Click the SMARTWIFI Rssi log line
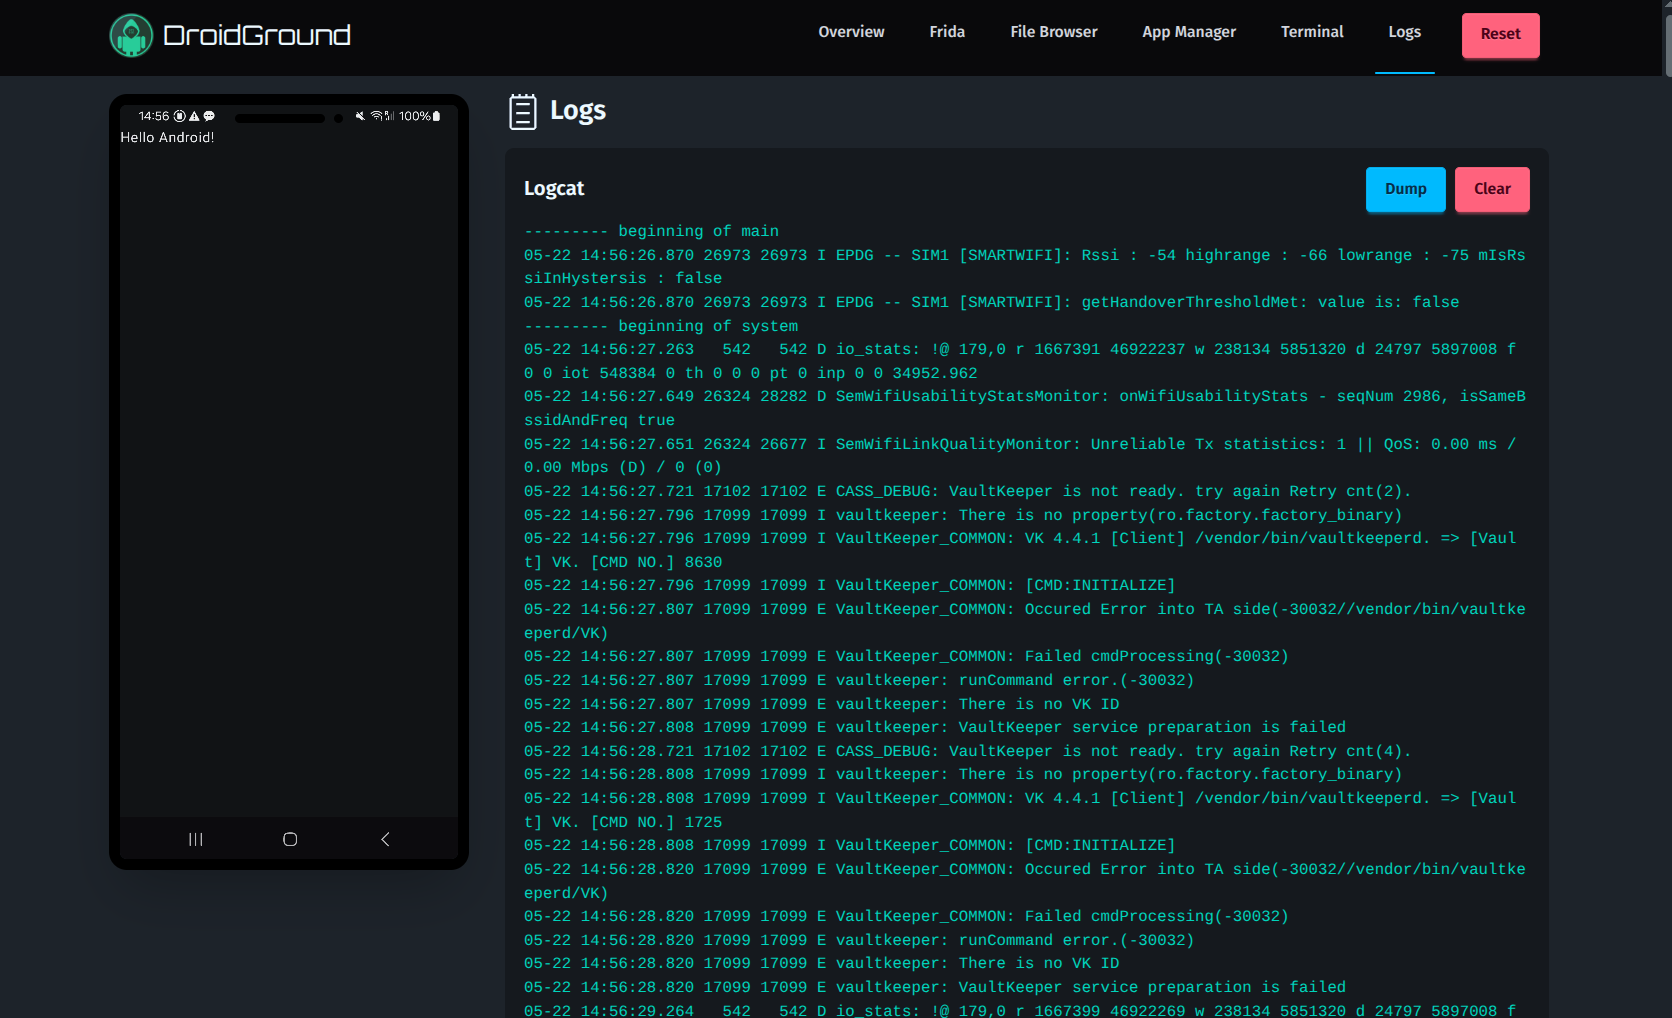This screenshot has width=1672, height=1018. click(x=1024, y=266)
